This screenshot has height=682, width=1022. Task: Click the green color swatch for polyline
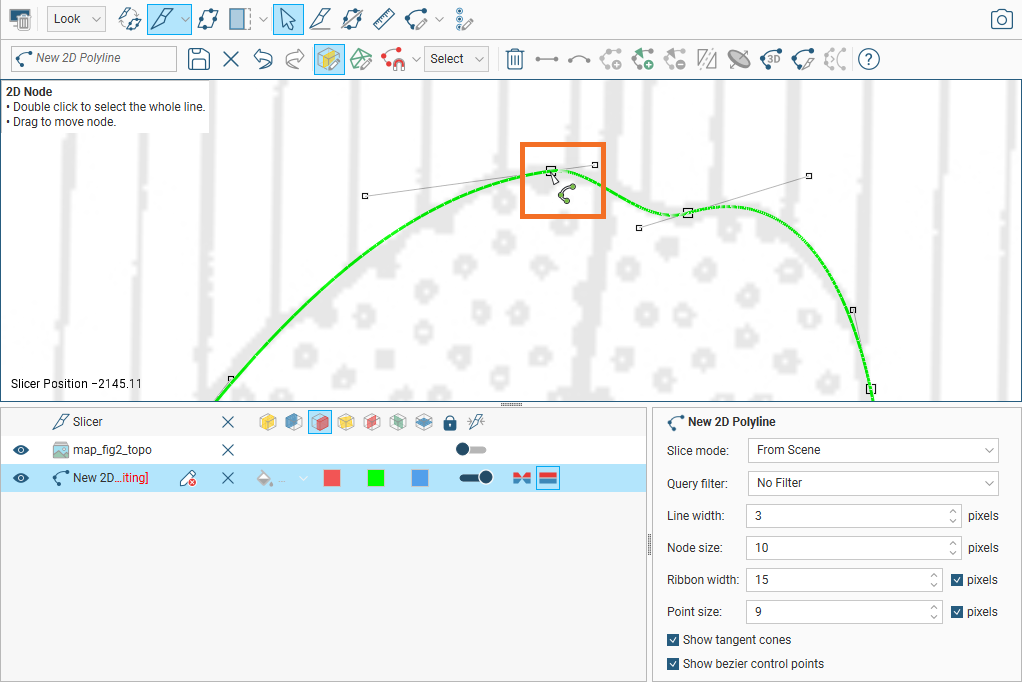[376, 478]
